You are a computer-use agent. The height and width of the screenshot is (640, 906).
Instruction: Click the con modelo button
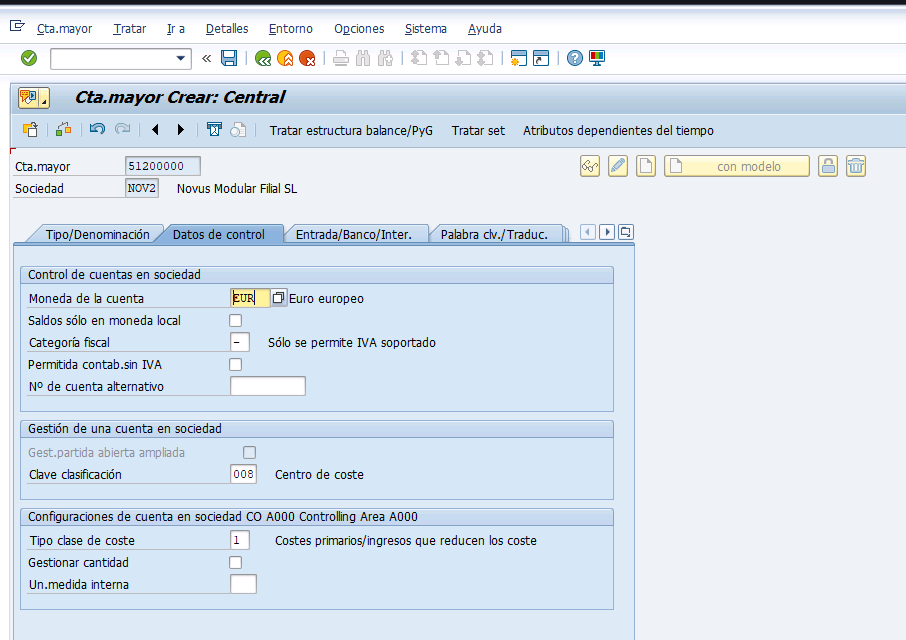(737, 166)
